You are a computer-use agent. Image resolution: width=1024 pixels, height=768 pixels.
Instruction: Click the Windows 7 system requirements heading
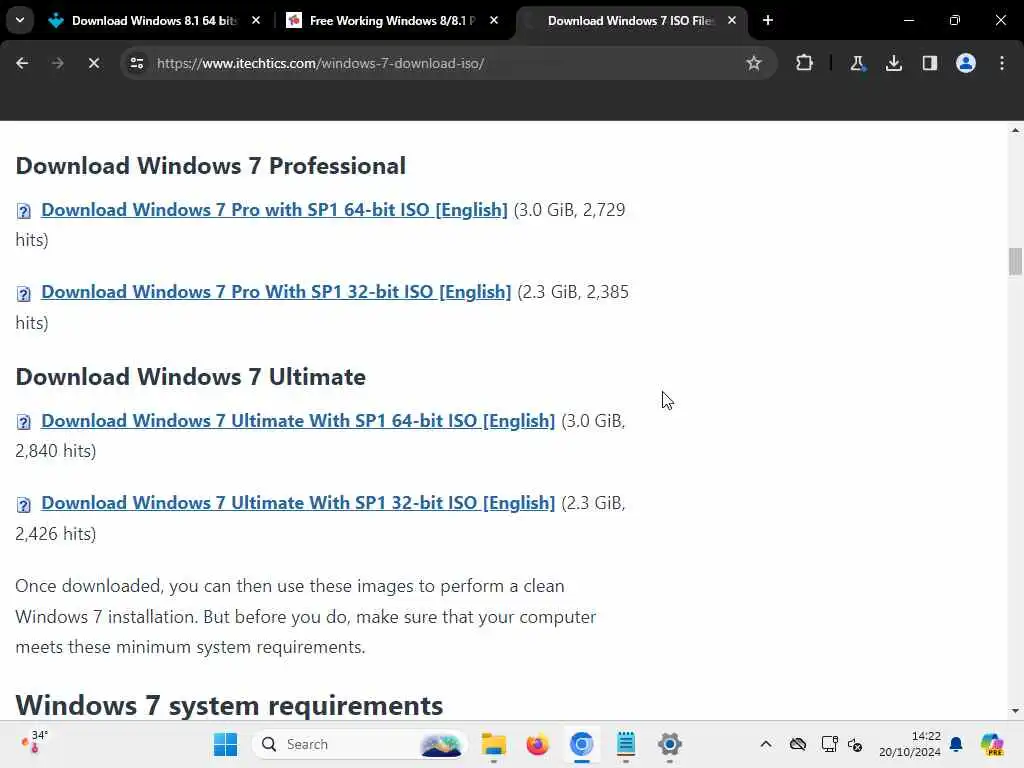point(229,705)
